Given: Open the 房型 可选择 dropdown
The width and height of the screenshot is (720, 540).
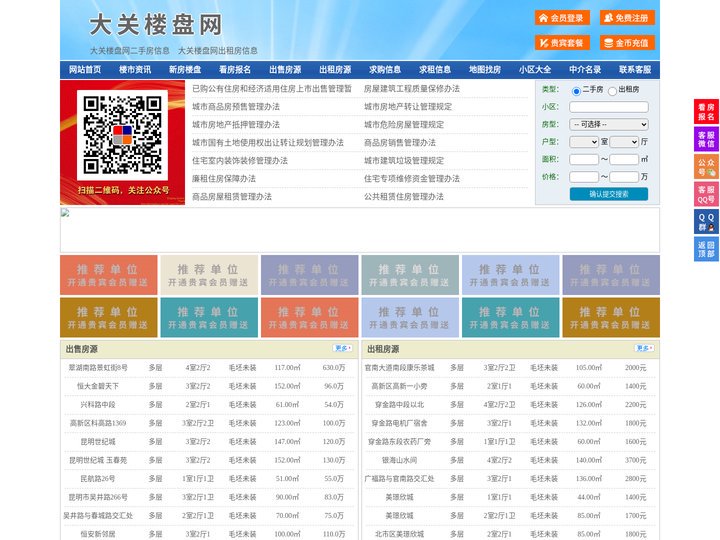Looking at the screenshot, I should (609, 124).
